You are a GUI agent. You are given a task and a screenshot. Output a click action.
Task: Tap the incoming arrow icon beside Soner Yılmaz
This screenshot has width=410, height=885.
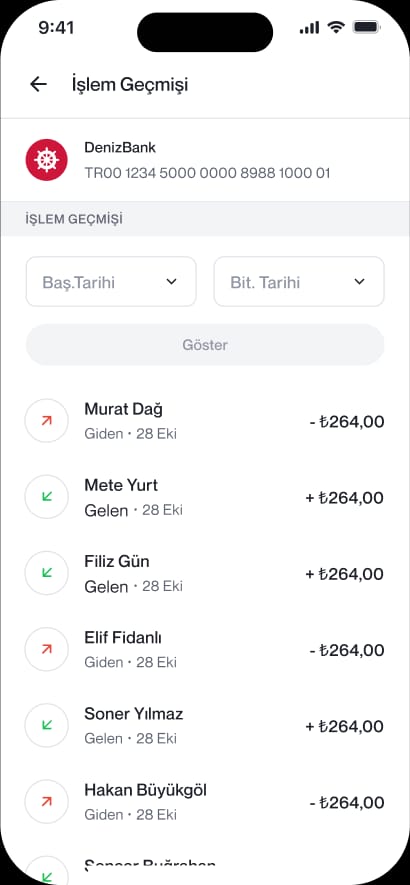[x=46, y=725]
